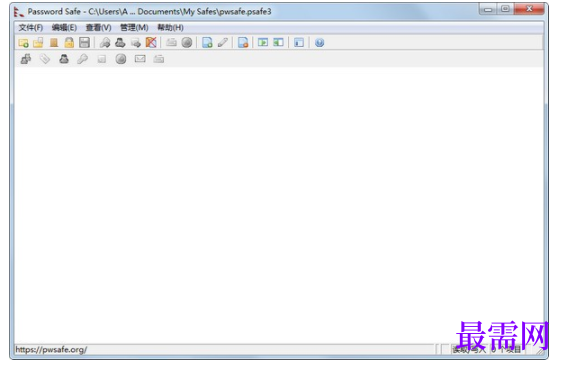This screenshot has height=367, width=568.
Task: Click the Add Entry page-with-plus icon
Action: point(207,43)
